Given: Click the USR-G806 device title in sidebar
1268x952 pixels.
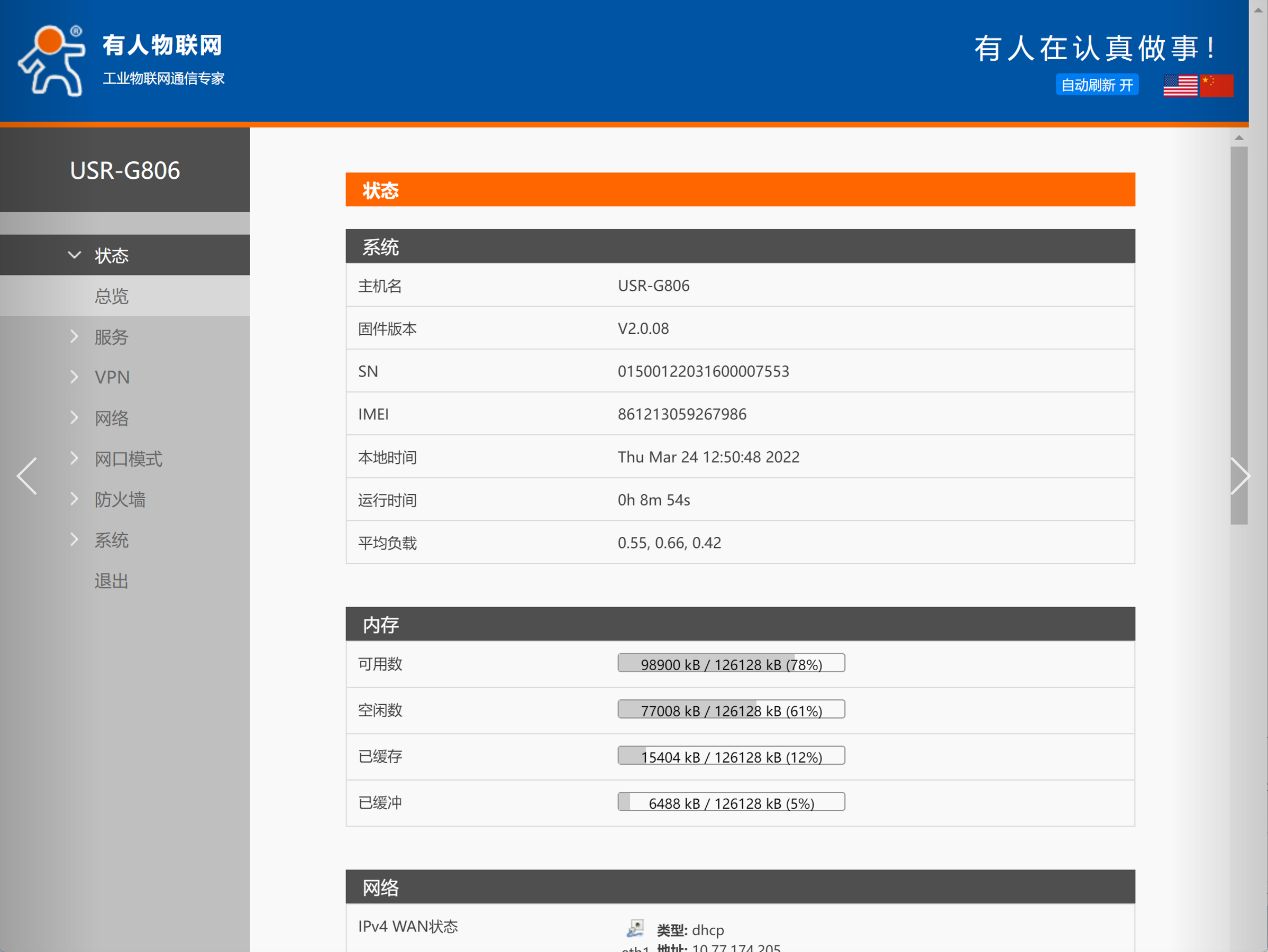Looking at the screenshot, I should (125, 170).
